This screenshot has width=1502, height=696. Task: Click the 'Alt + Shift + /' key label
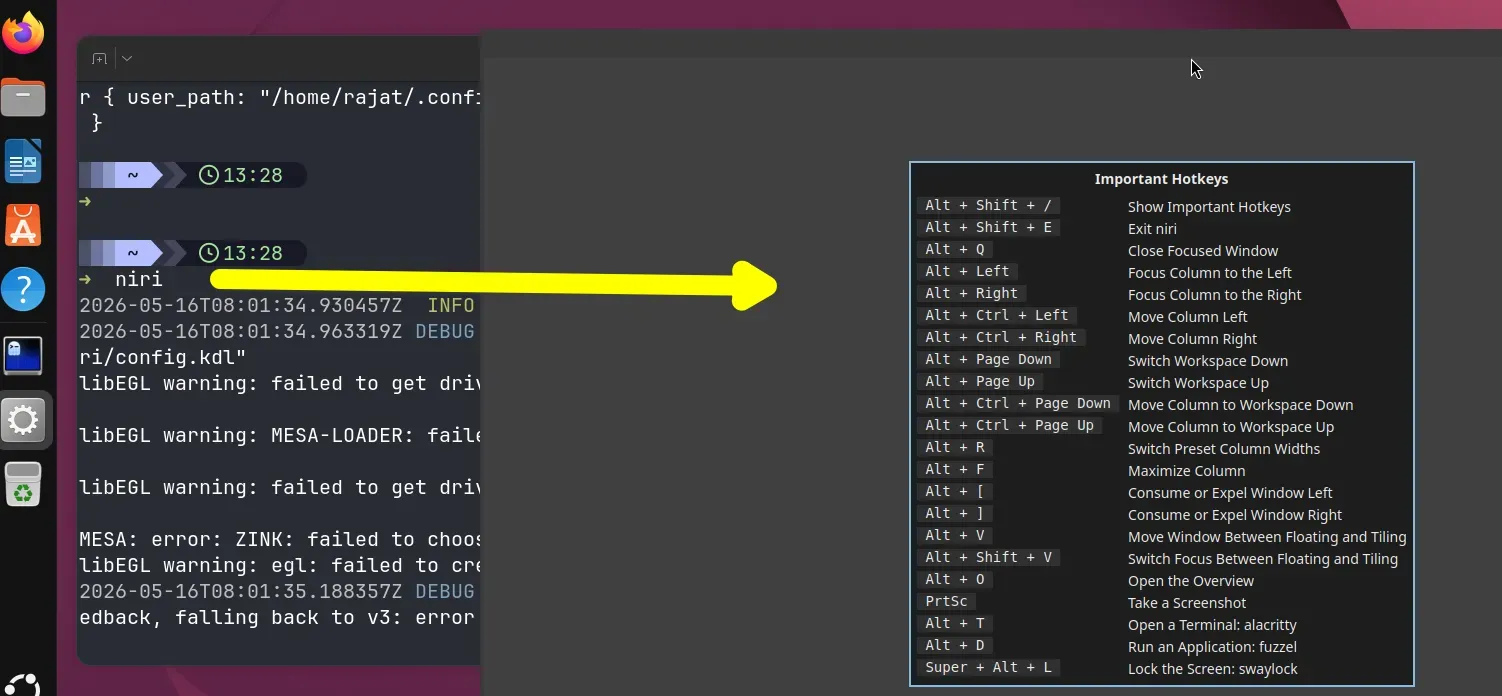988,205
